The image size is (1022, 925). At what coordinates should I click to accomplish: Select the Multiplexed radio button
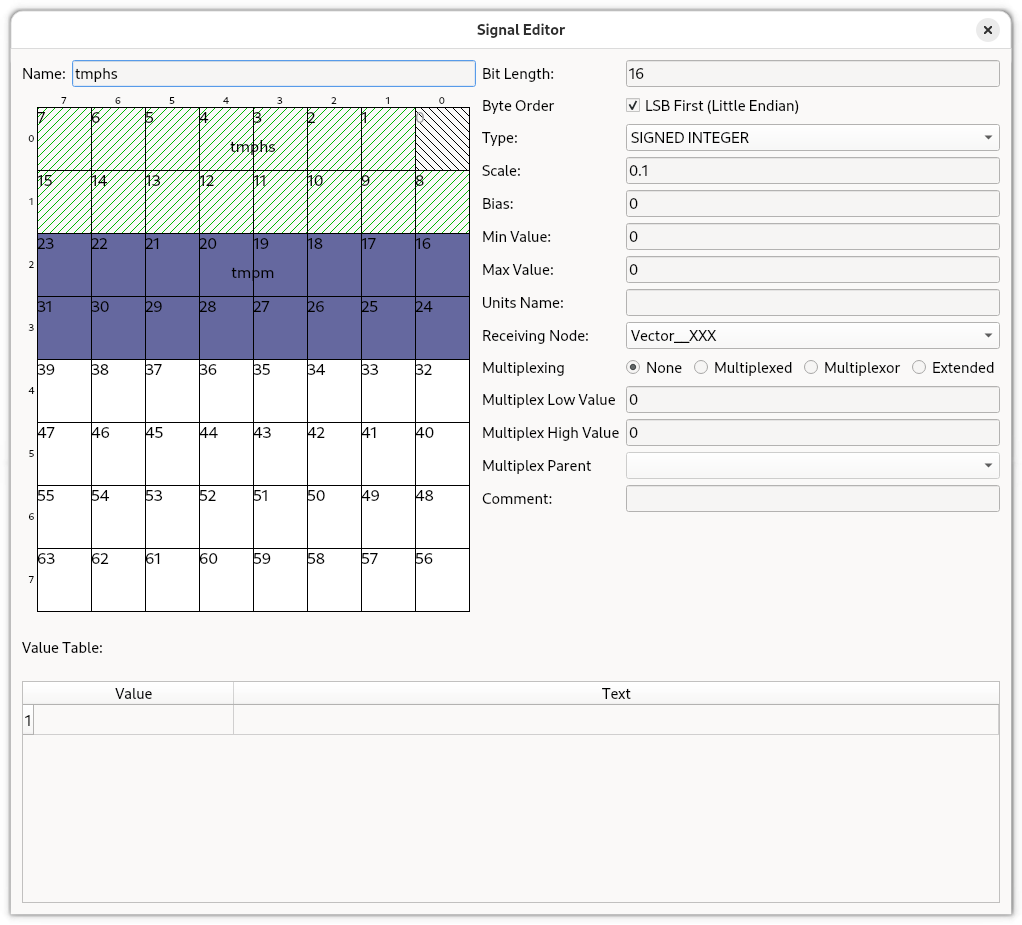[x=701, y=368]
